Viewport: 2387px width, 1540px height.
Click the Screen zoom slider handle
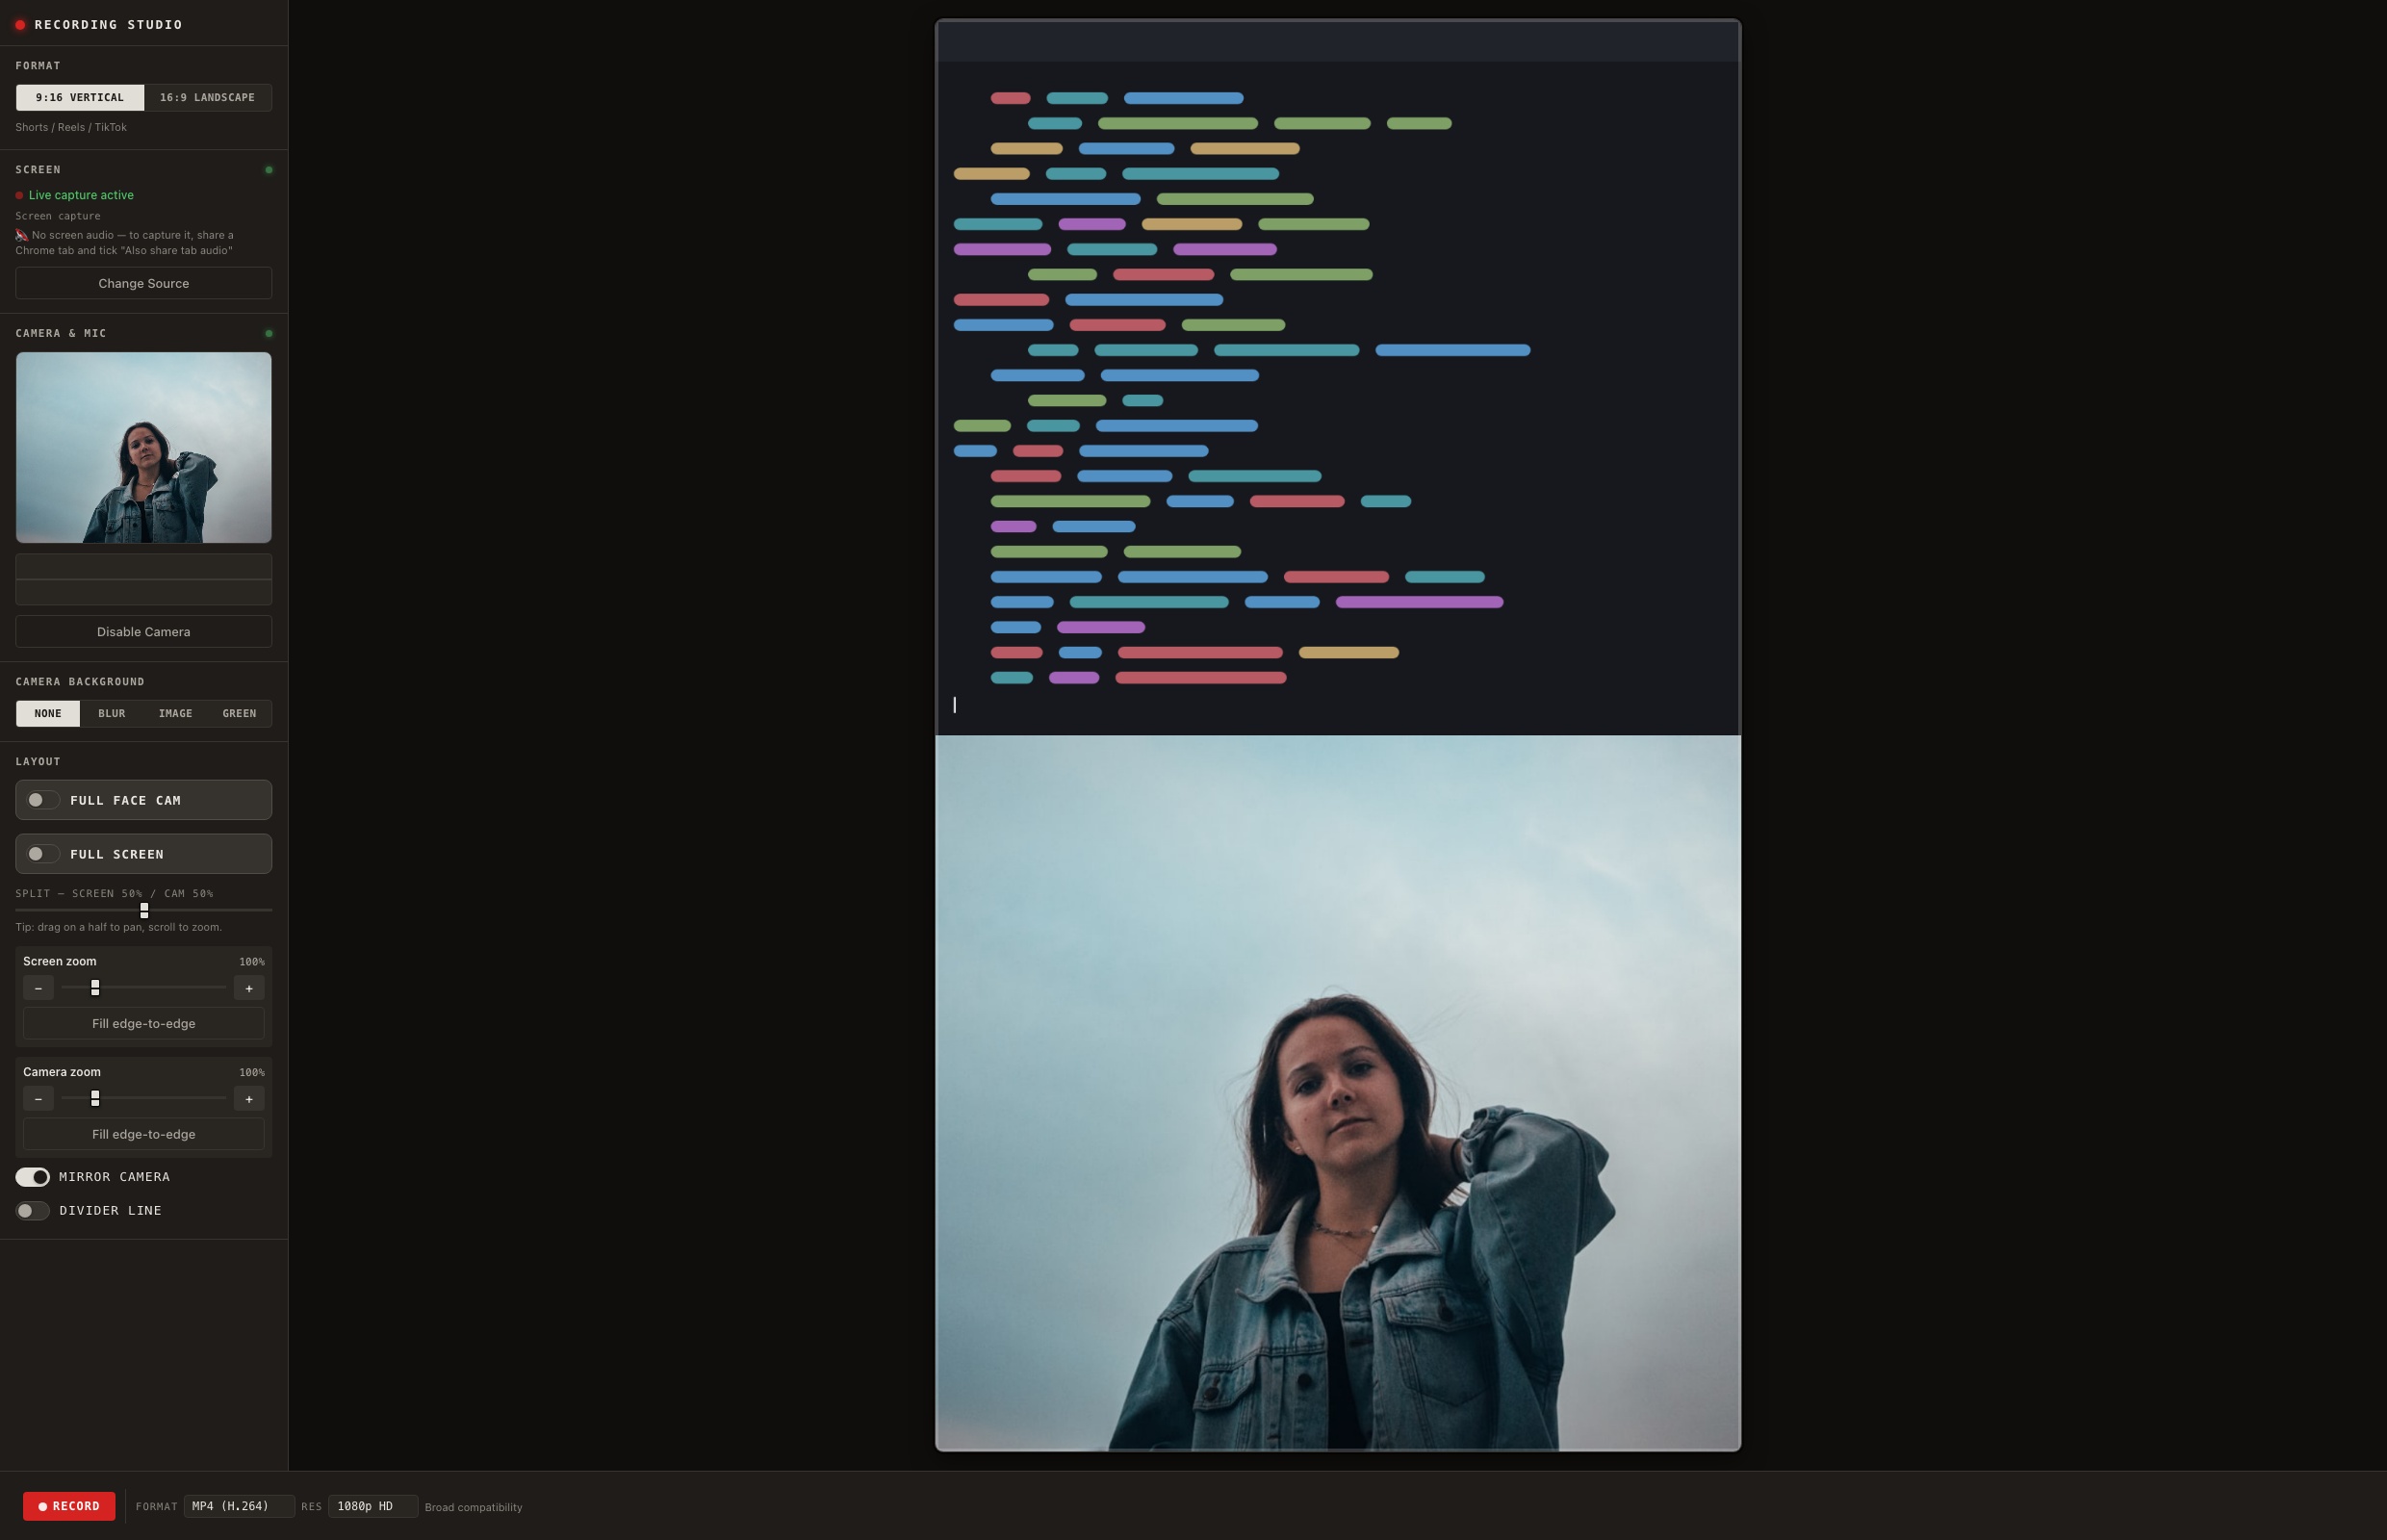click(95, 988)
